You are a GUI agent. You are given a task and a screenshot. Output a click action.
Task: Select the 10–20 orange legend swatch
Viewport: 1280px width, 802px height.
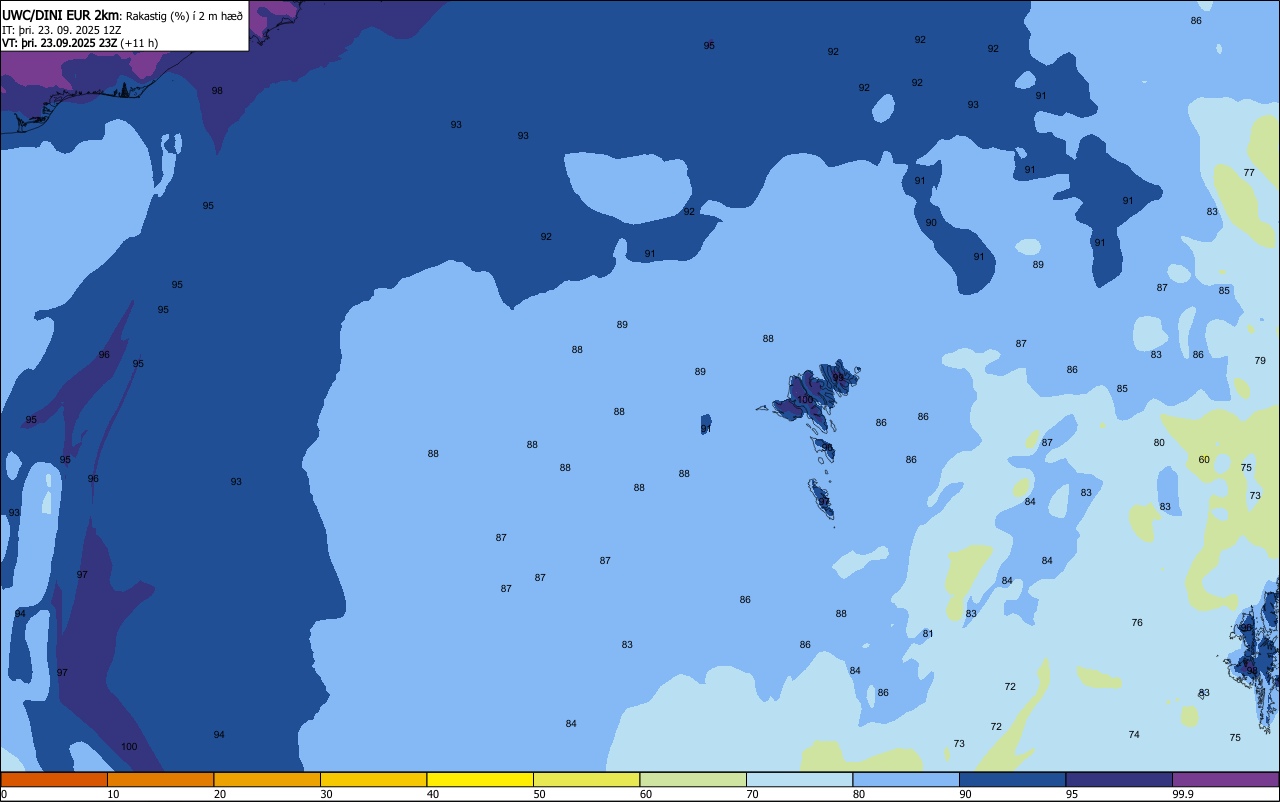[160, 779]
